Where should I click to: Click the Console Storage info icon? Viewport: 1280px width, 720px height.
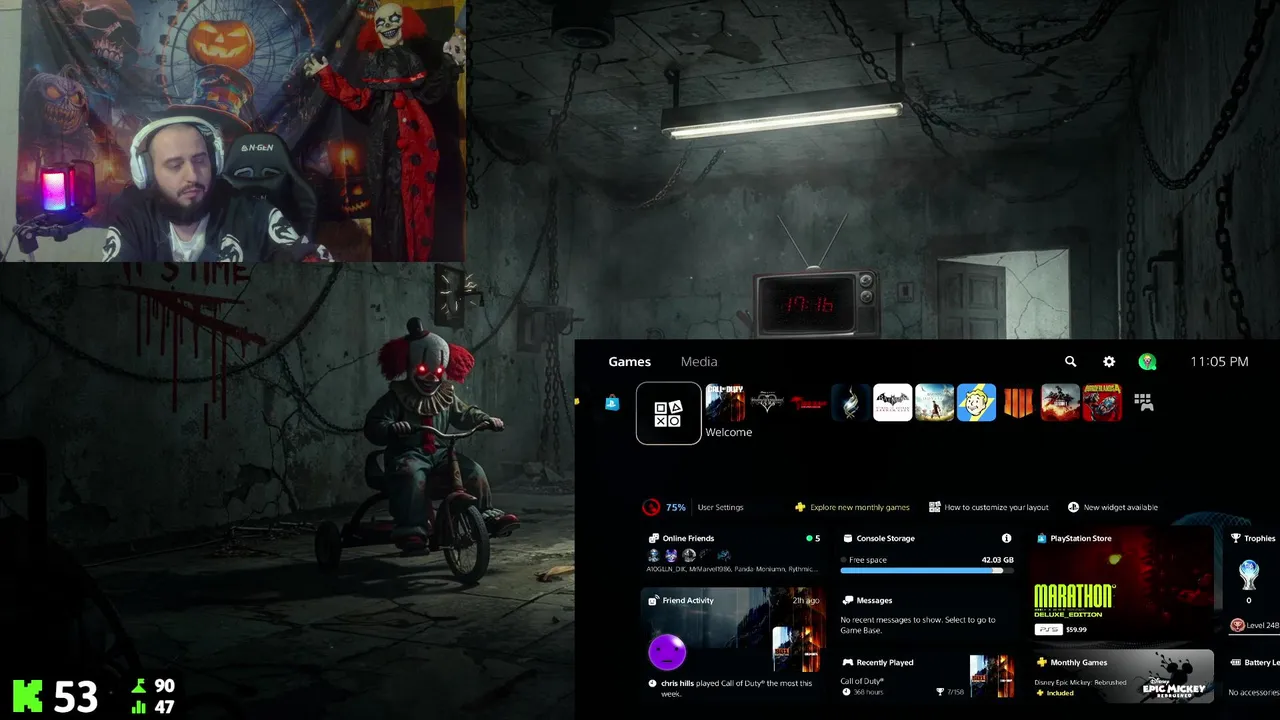point(1006,538)
